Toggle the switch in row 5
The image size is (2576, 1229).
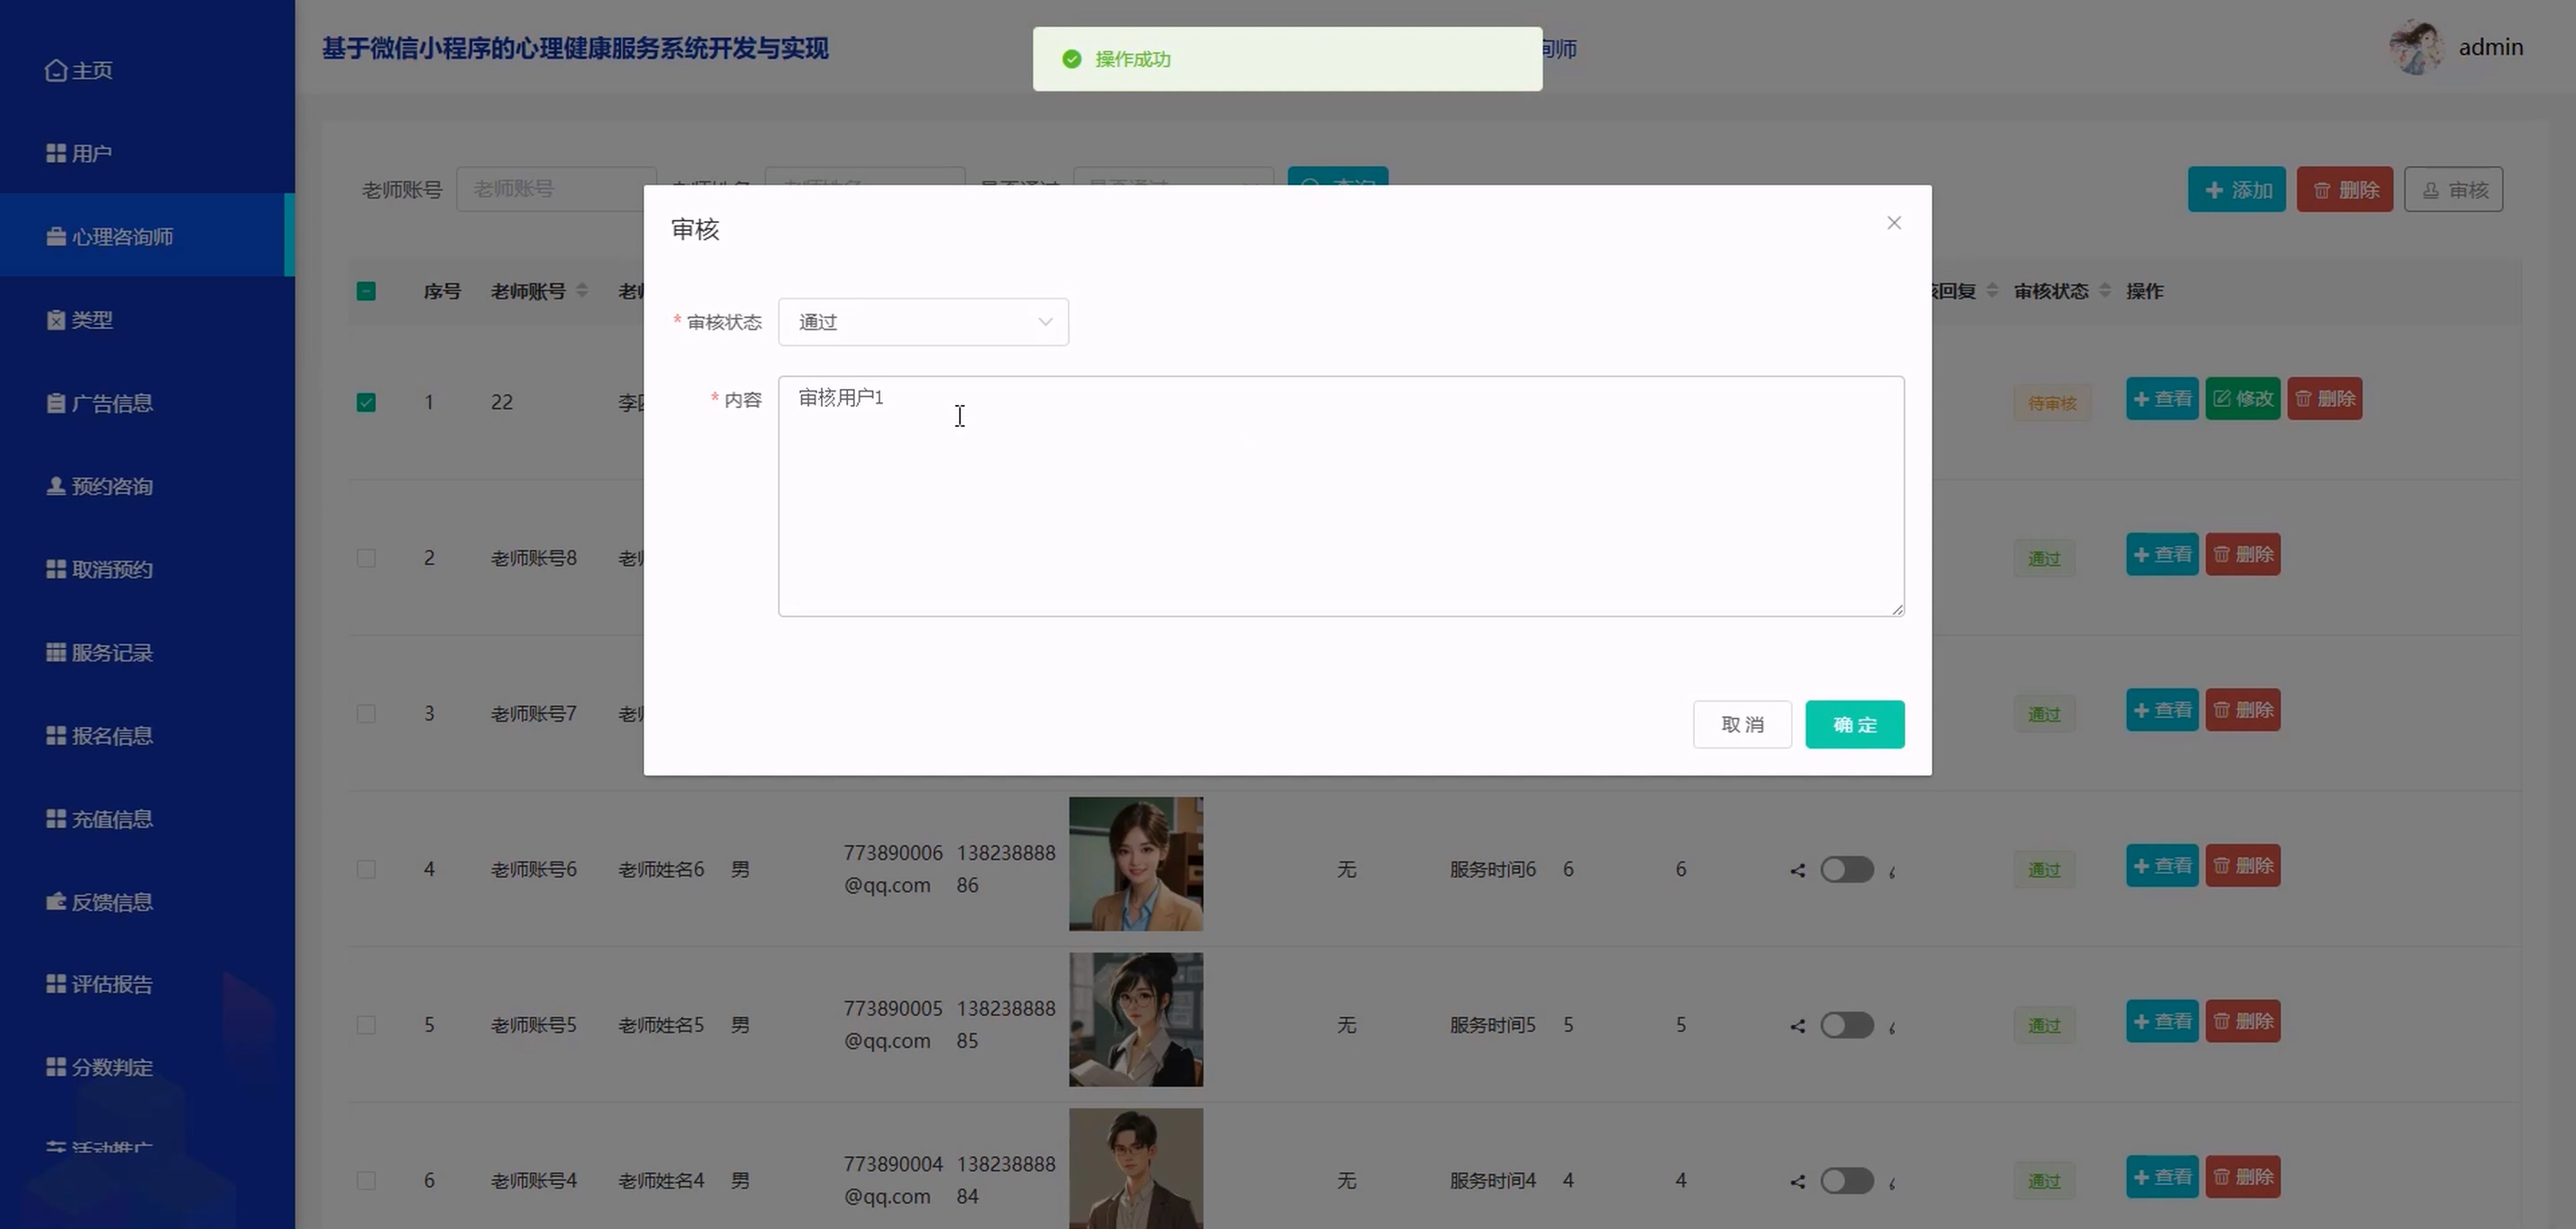[x=1846, y=1026]
